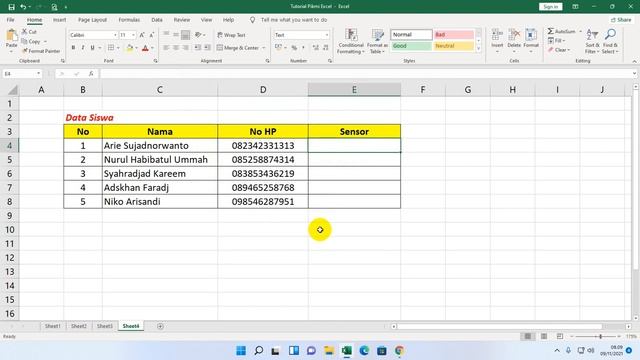Click Tell me what you want to do
Image resolution: width=640 pixels, height=360 pixels.
click(294, 20)
